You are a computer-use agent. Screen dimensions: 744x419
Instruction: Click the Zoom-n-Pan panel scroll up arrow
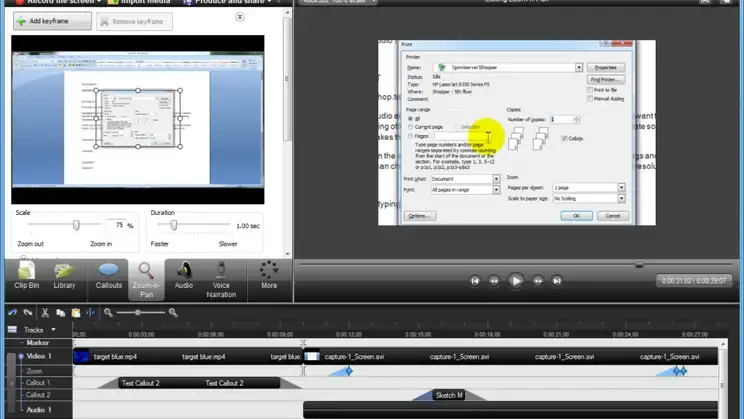point(287,13)
